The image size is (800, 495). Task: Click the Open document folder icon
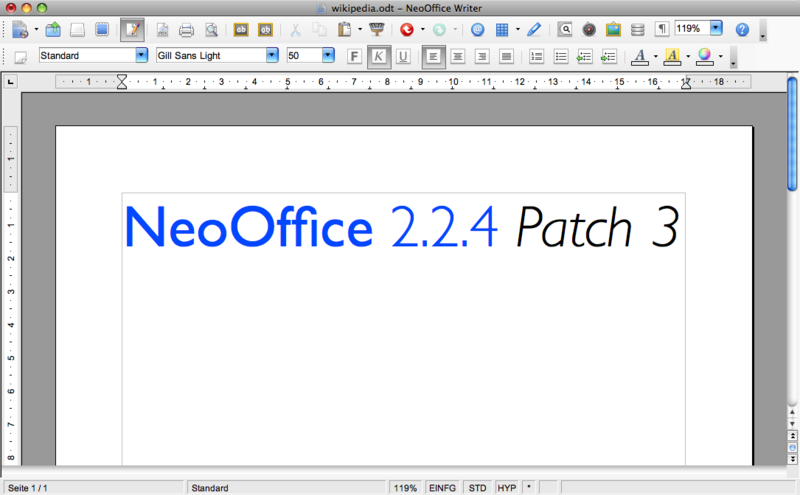click(53, 30)
